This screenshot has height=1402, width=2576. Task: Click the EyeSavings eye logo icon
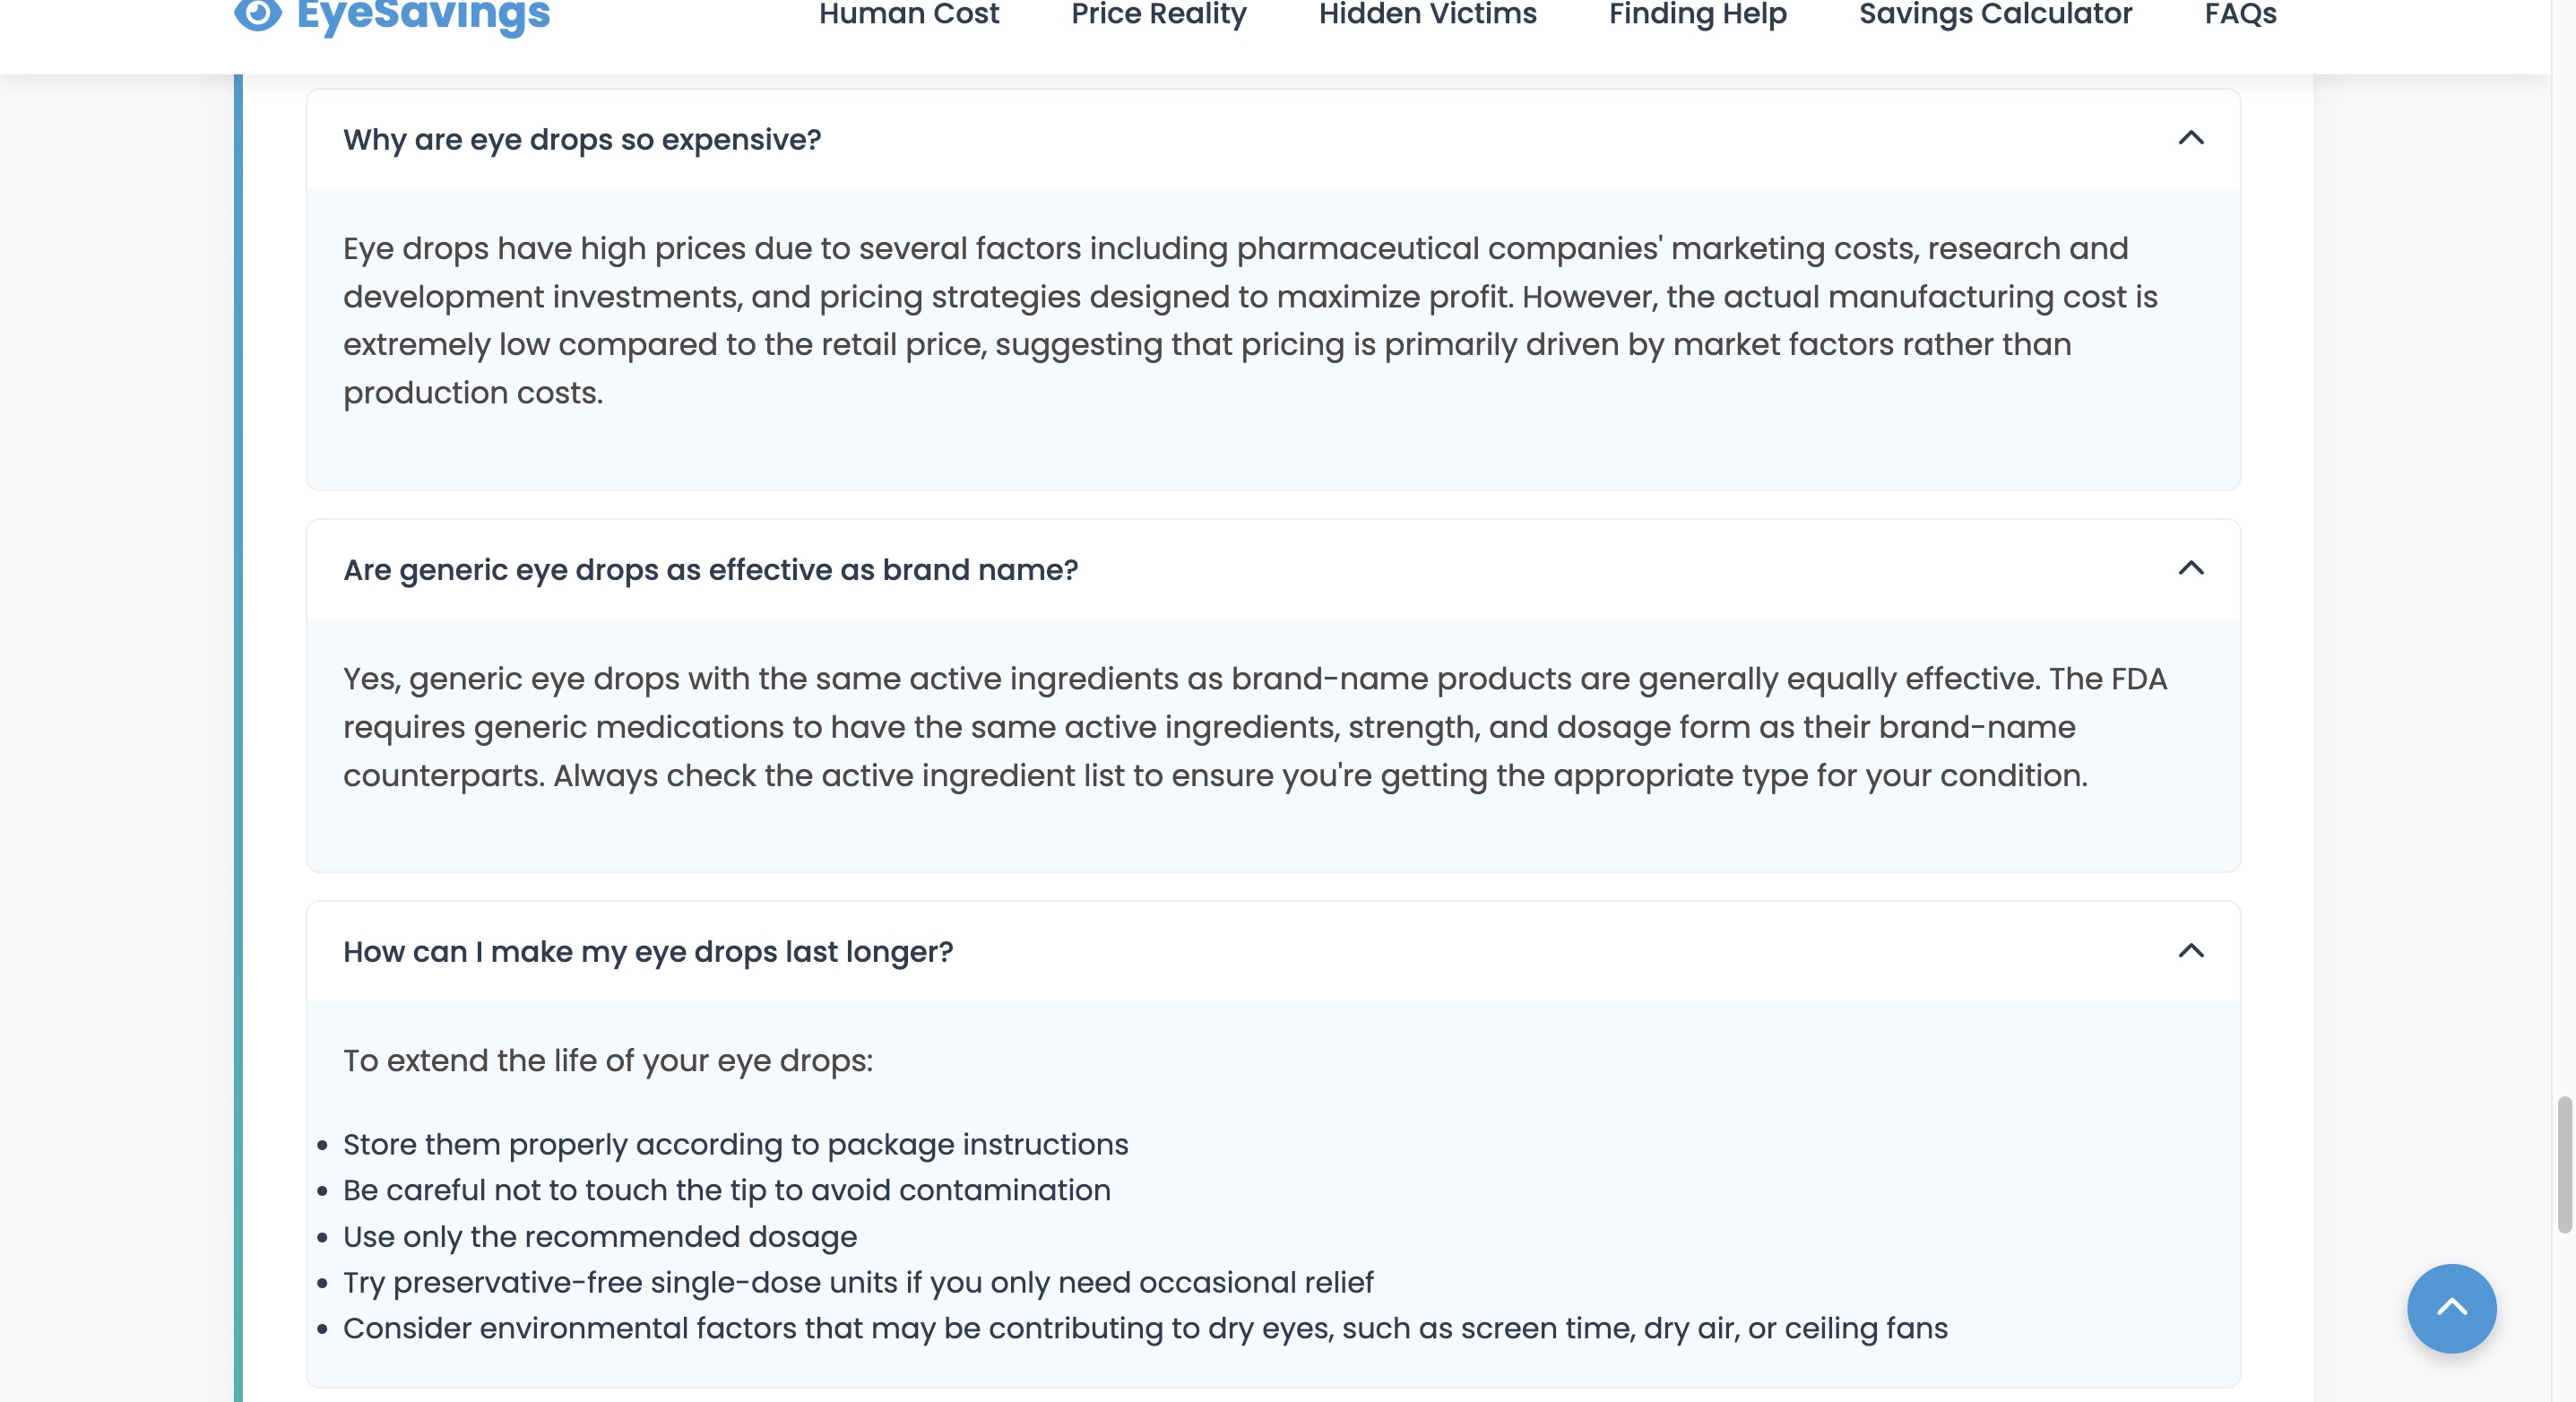click(x=258, y=14)
